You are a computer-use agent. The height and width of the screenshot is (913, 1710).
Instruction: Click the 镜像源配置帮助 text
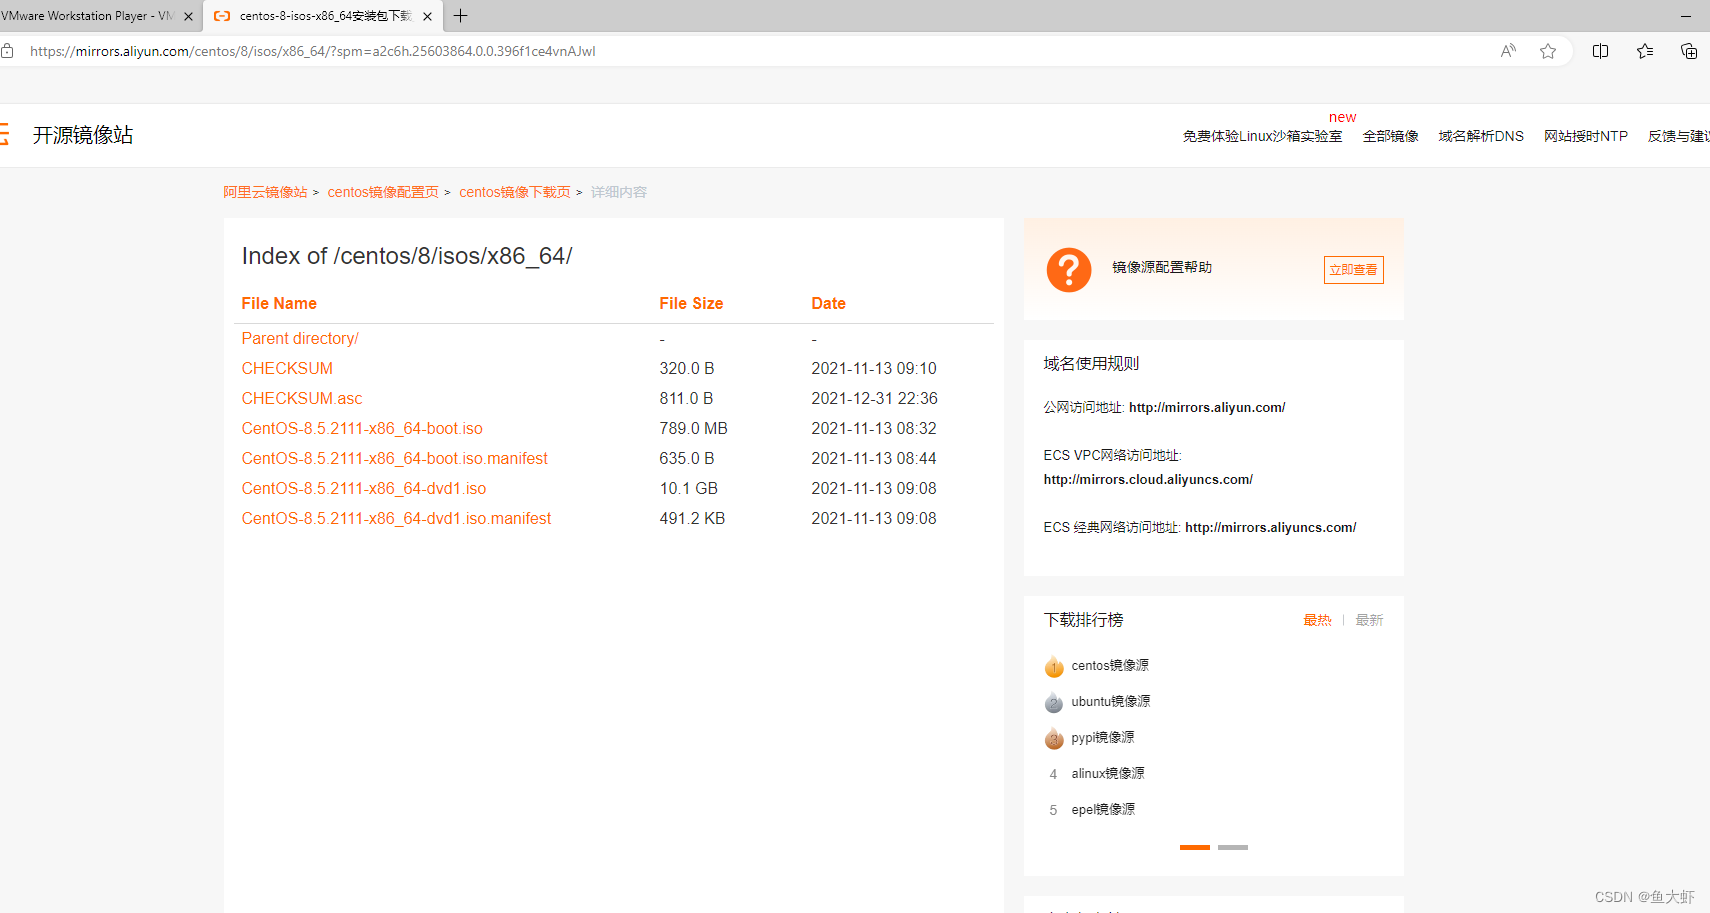1162,267
